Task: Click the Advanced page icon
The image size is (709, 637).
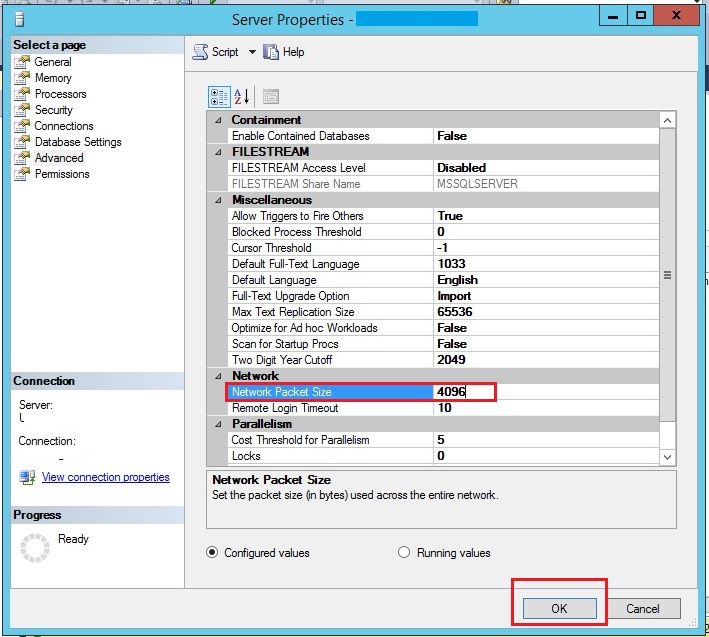Action: coord(22,158)
